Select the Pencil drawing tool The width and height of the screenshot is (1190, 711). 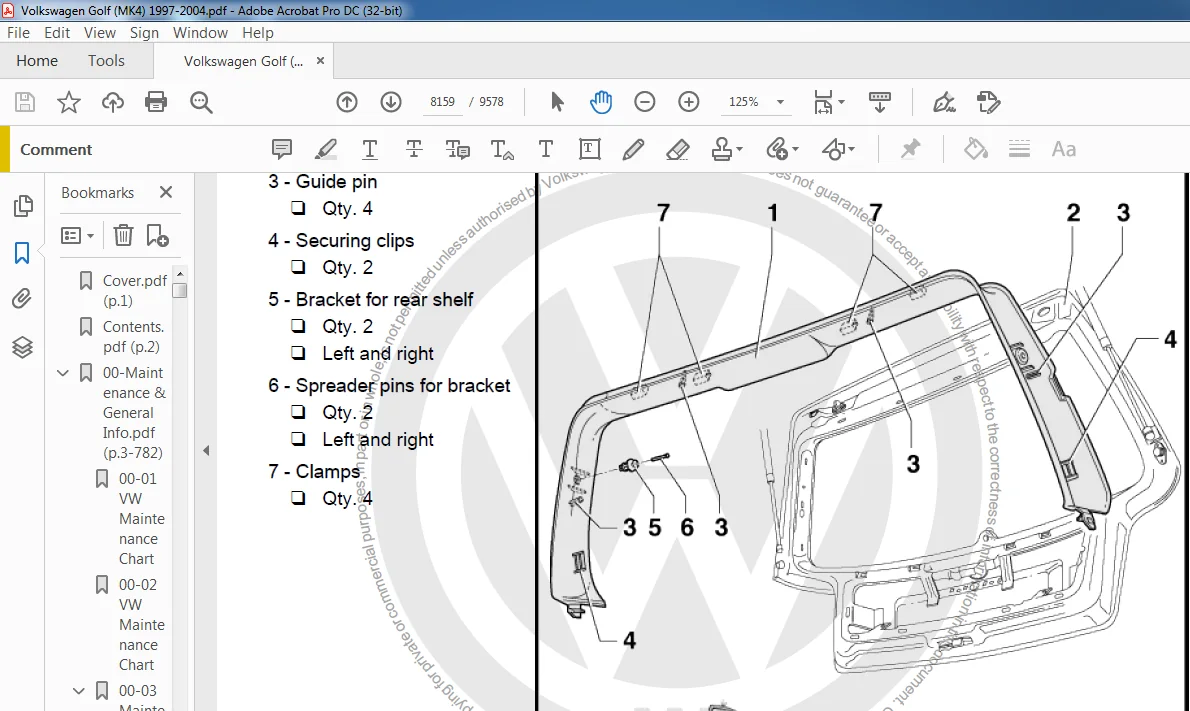pos(633,149)
